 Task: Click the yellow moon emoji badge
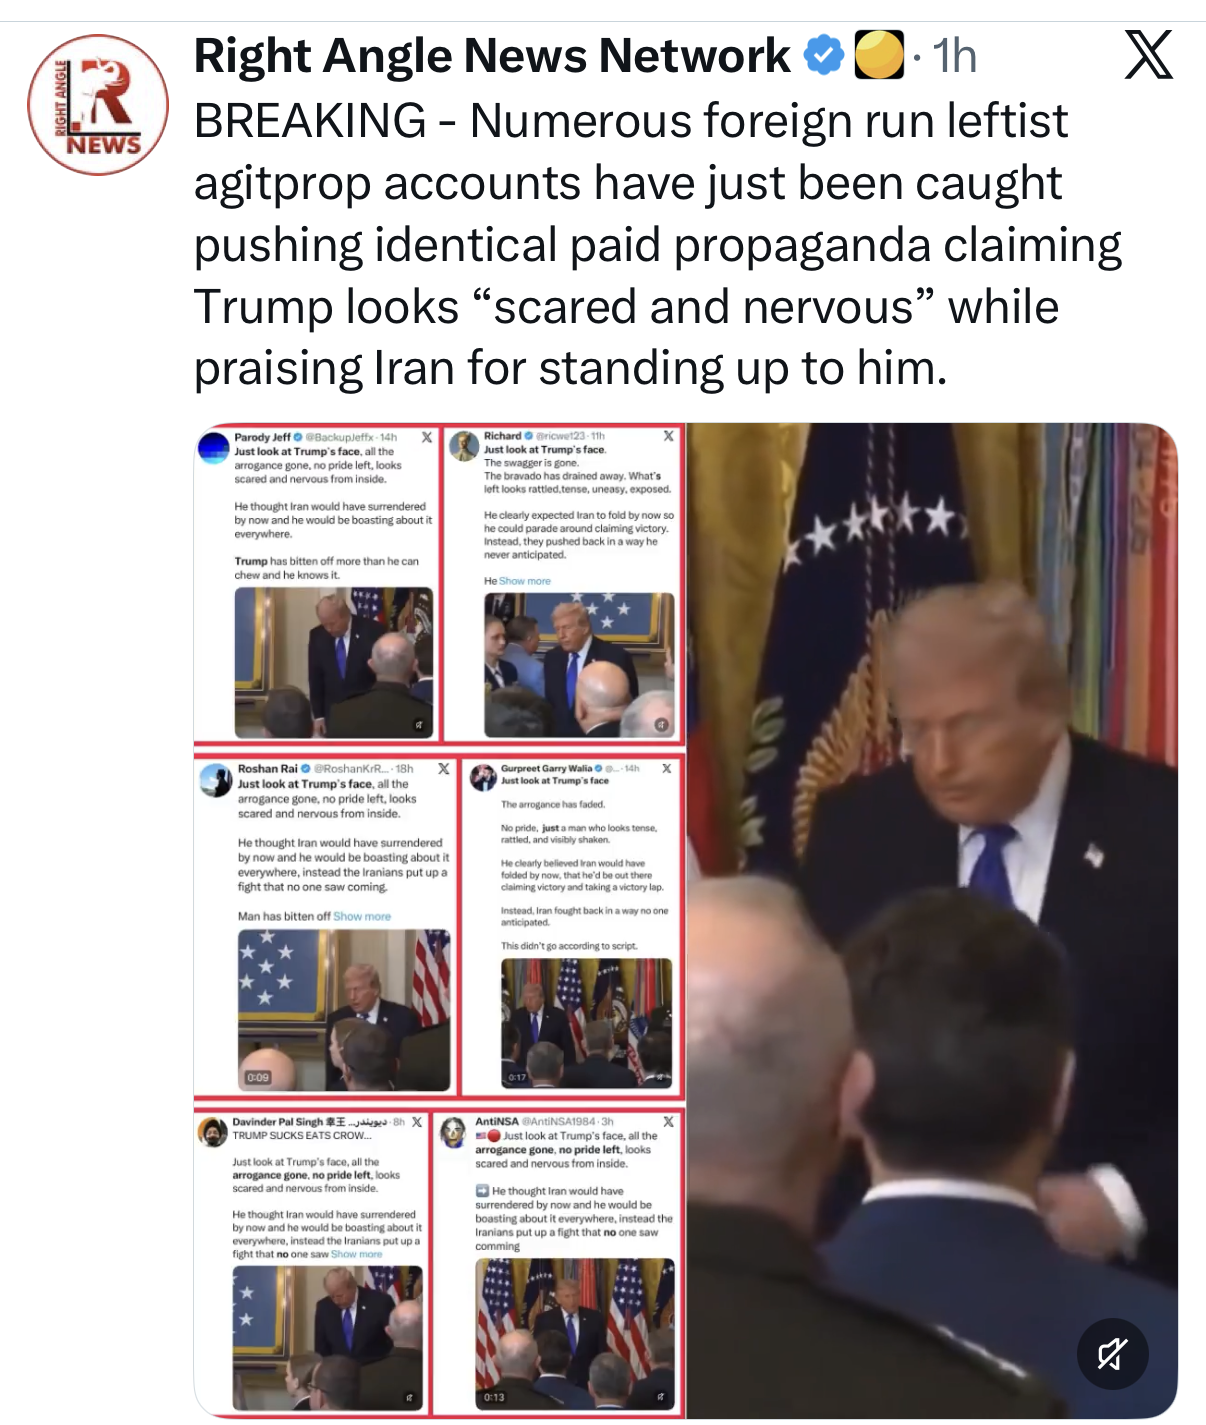click(879, 55)
